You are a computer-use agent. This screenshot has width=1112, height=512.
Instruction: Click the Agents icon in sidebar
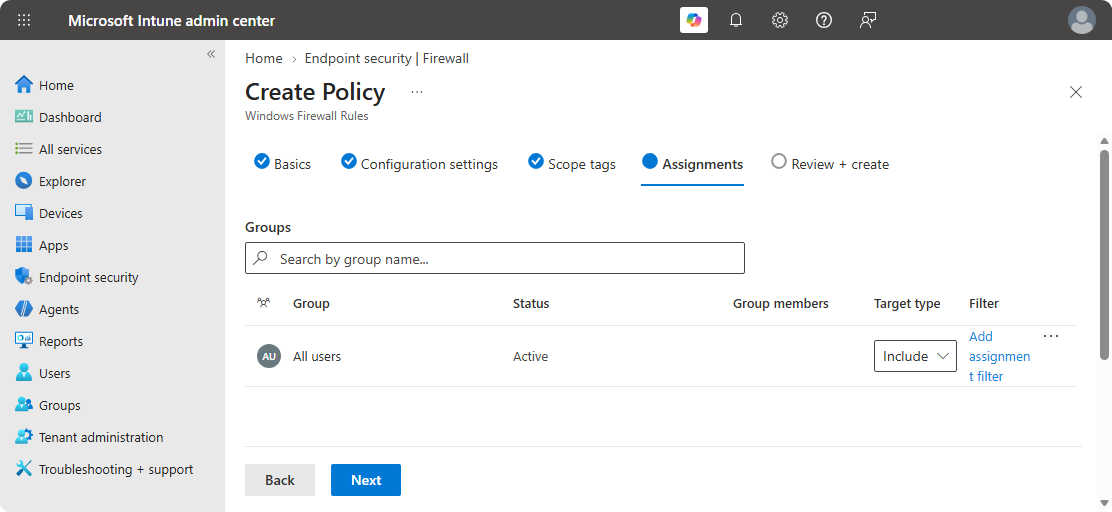tap(24, 309)
